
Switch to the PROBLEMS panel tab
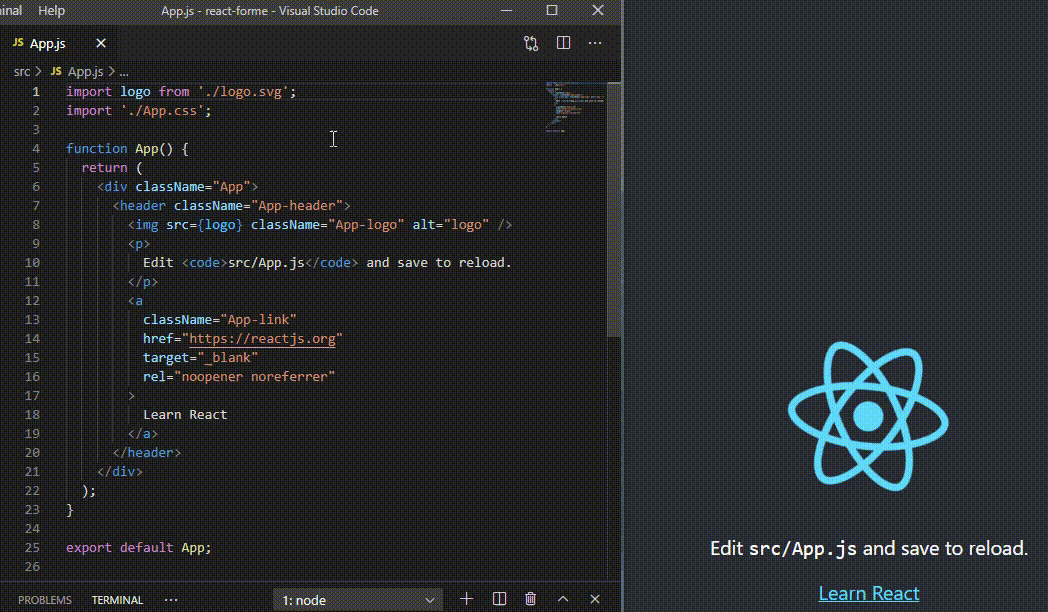[45, 600]
